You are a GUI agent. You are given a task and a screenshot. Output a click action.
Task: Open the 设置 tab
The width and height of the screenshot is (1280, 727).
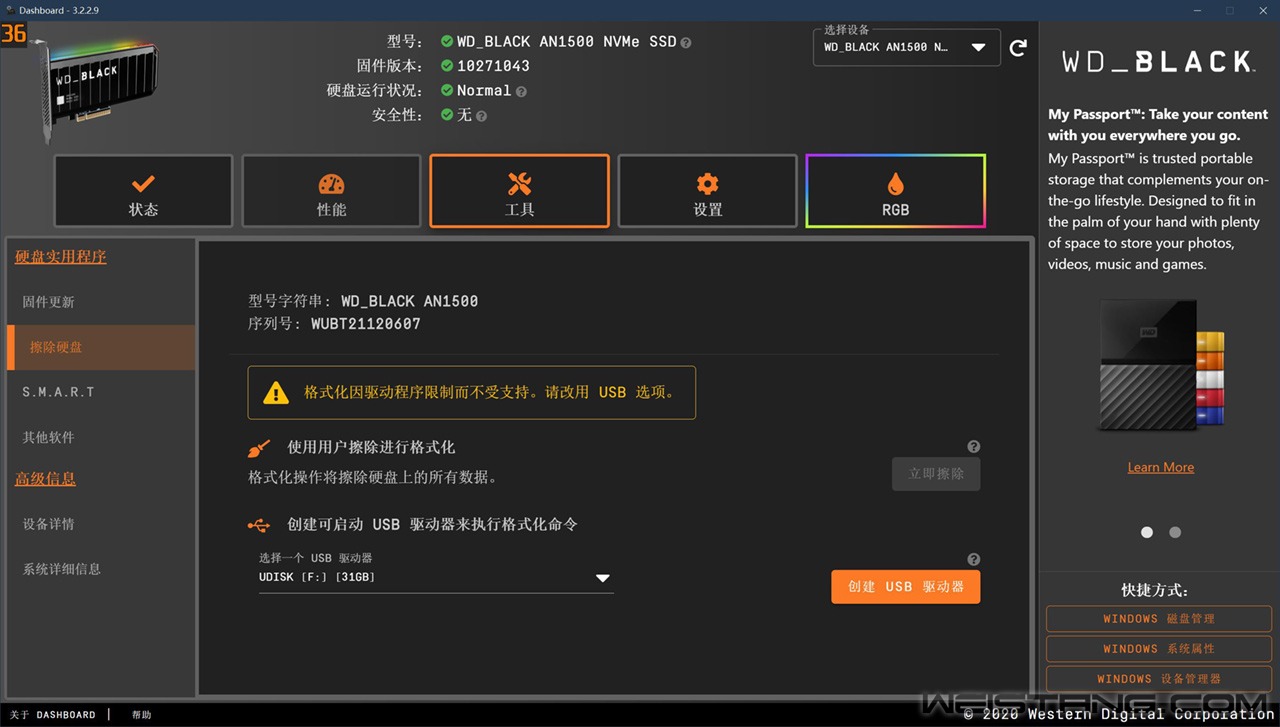click(x=707, y=191)
